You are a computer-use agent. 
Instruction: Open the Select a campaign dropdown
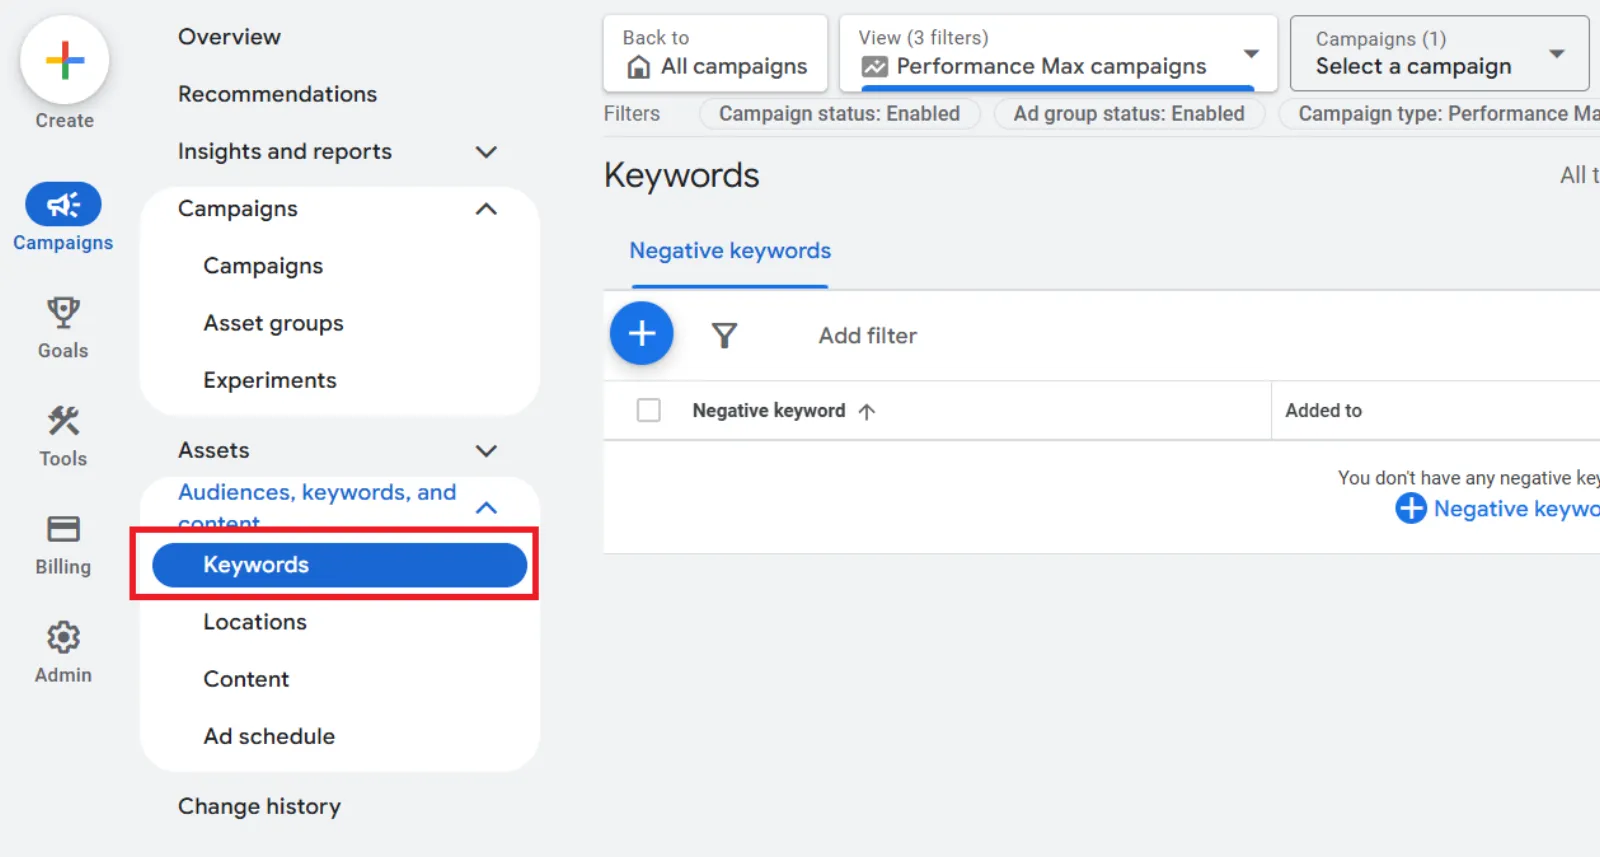tap(1439, 53)
